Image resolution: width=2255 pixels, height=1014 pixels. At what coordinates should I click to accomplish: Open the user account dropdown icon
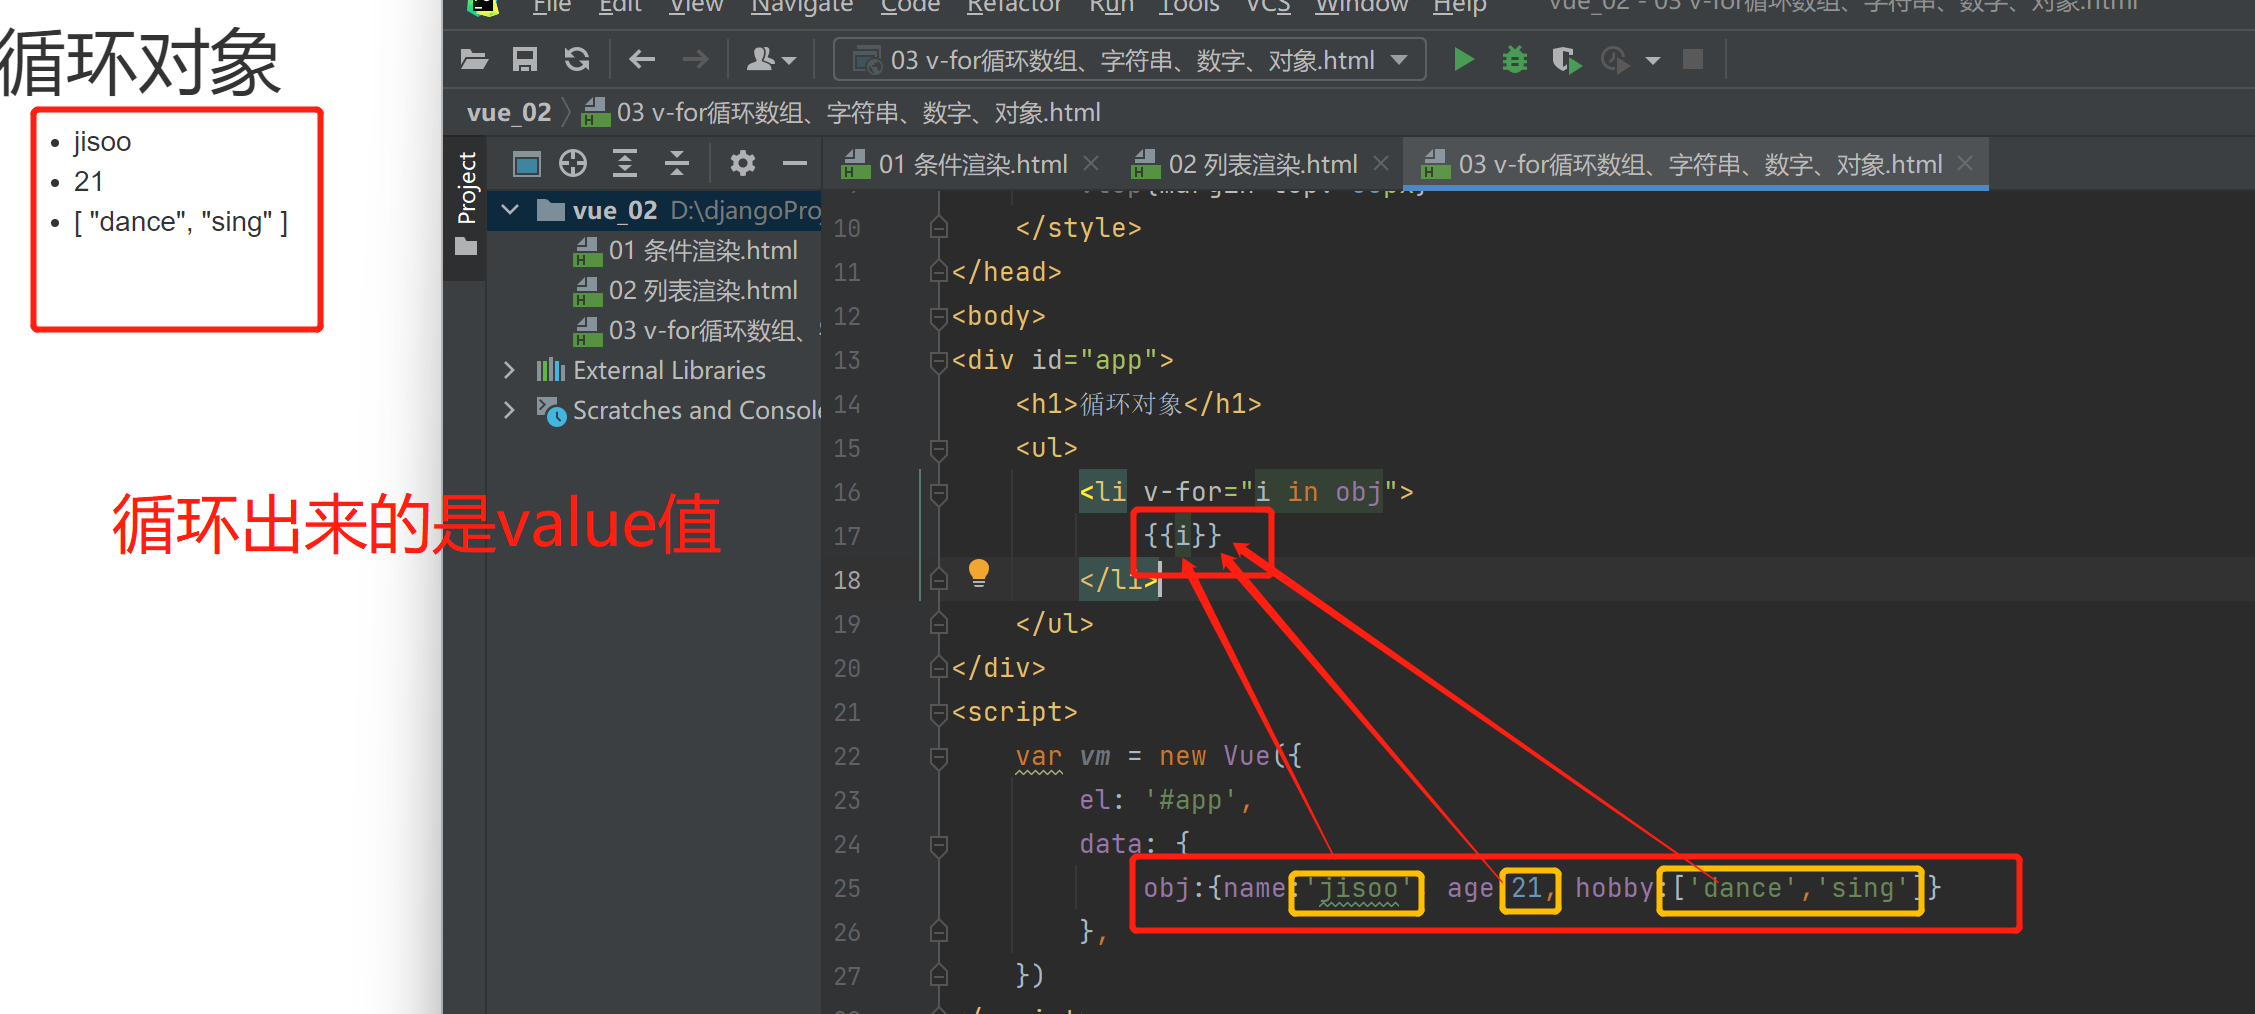(771, 60)
